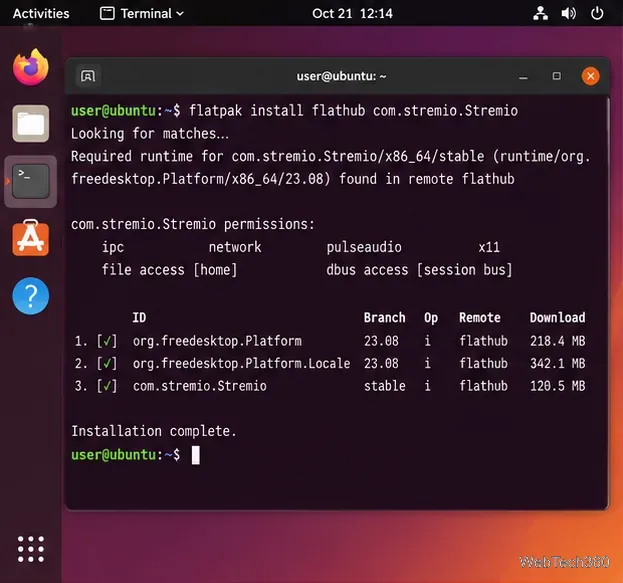Click the new tab icon in terminal titlebar
Viewport: 623px width, 583px height.
pos(88,76)
